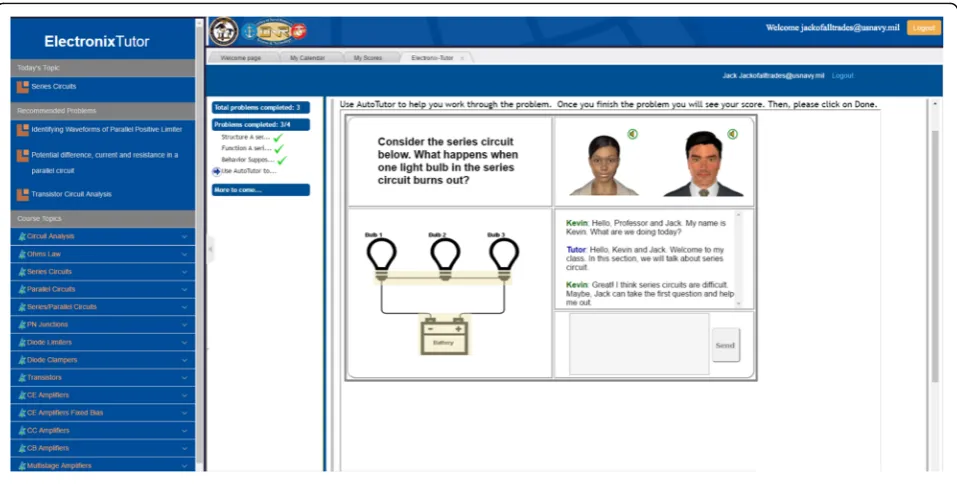Screen dimensions: 957x484
Task: Click the left sidebar vertical scrollbar
Action: [x=198, y=244]
